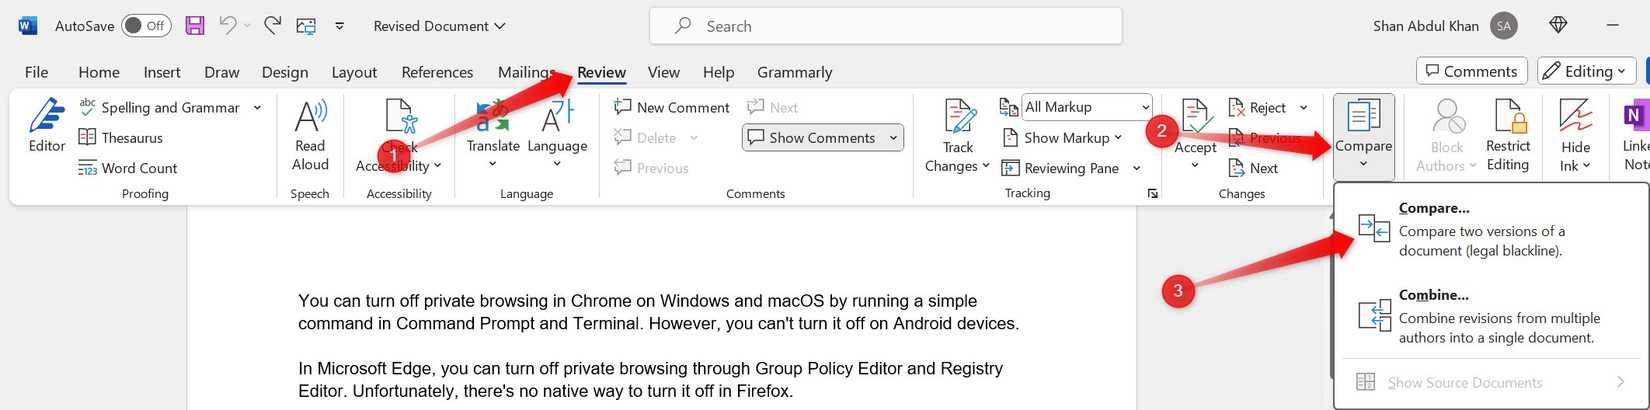The image size is (1650, 410).
Task: Open the Tracking group dialog launcher
Action: (x=1153, y=193)
